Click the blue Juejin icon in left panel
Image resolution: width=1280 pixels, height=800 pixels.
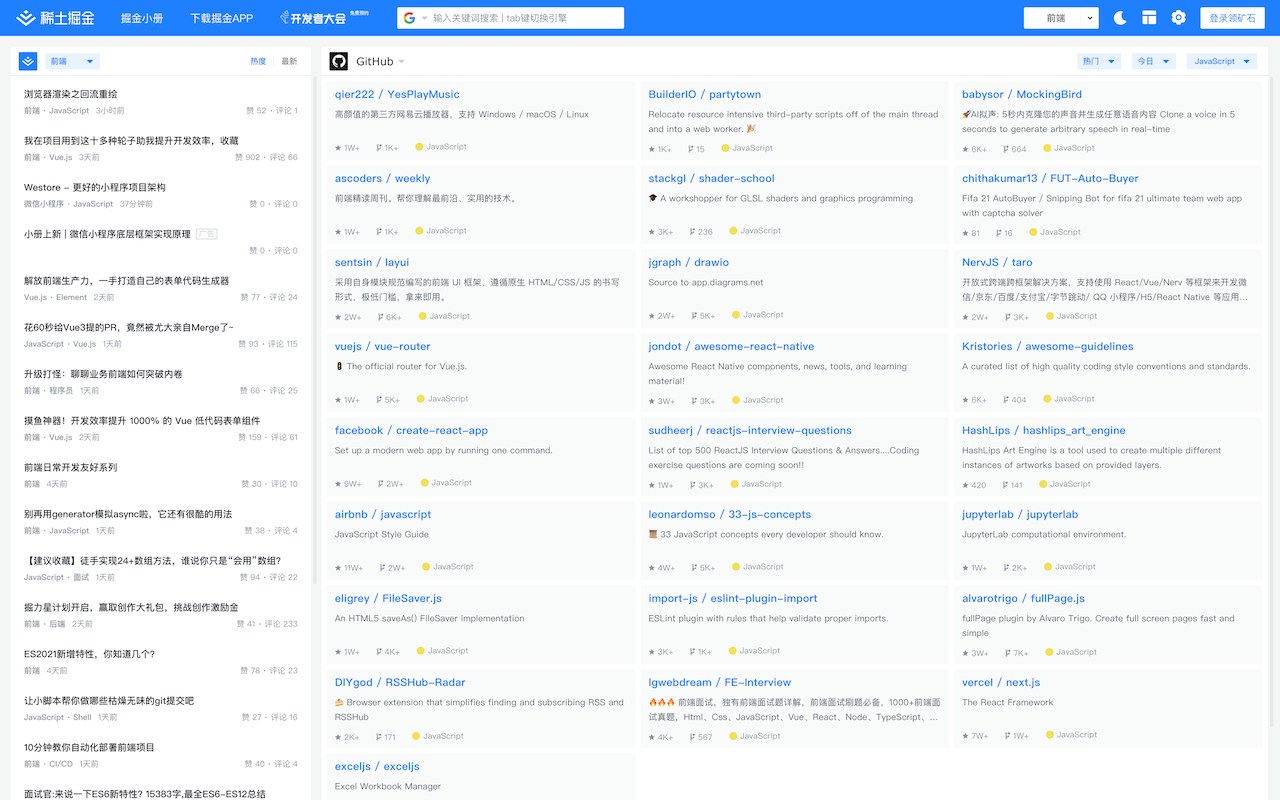point(28,61)
